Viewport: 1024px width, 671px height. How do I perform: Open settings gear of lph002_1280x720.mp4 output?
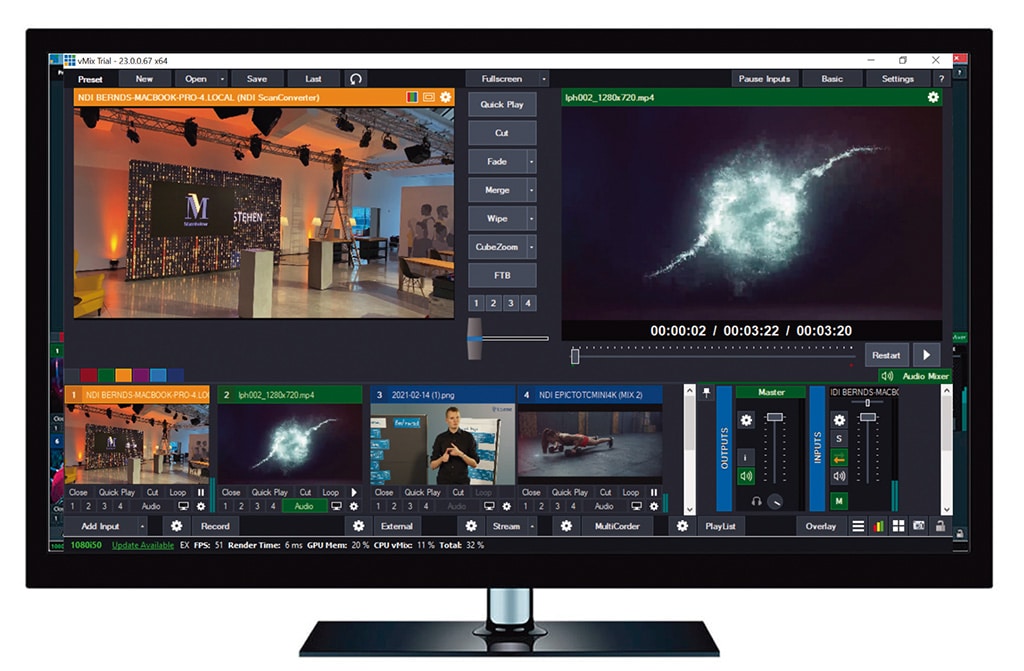[x=932, y=97]
